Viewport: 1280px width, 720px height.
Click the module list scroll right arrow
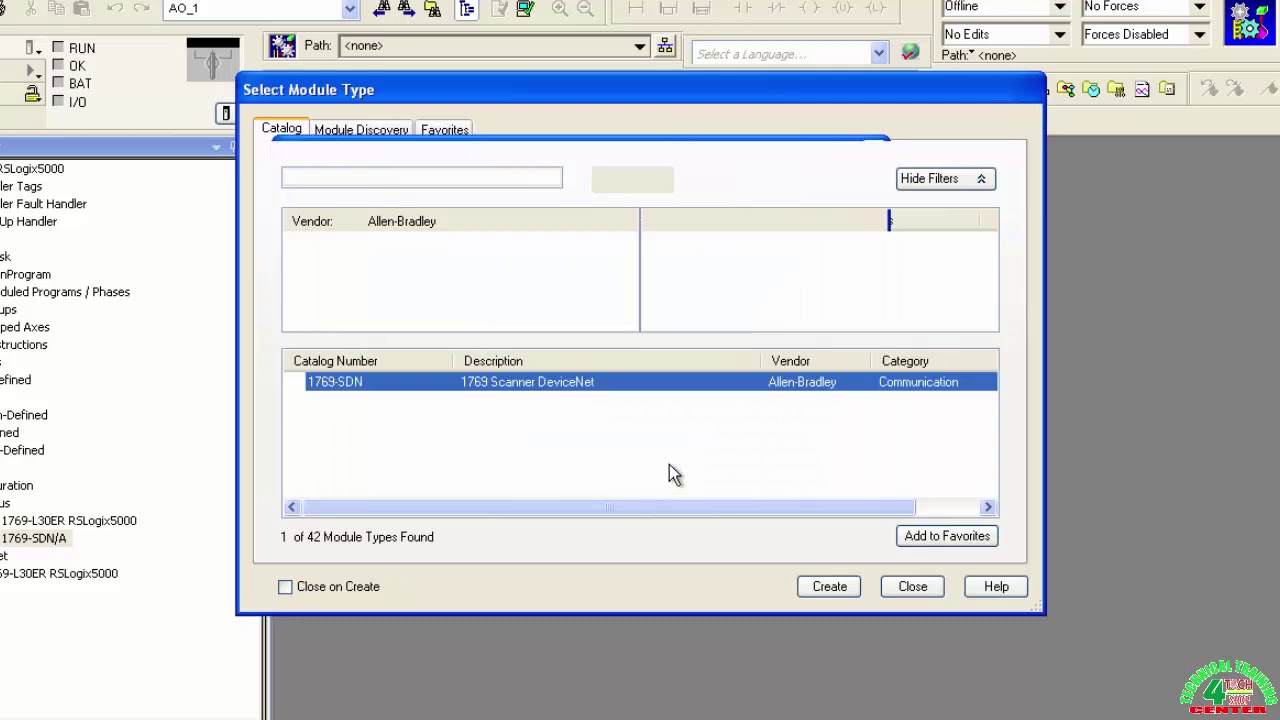(988, 508)
